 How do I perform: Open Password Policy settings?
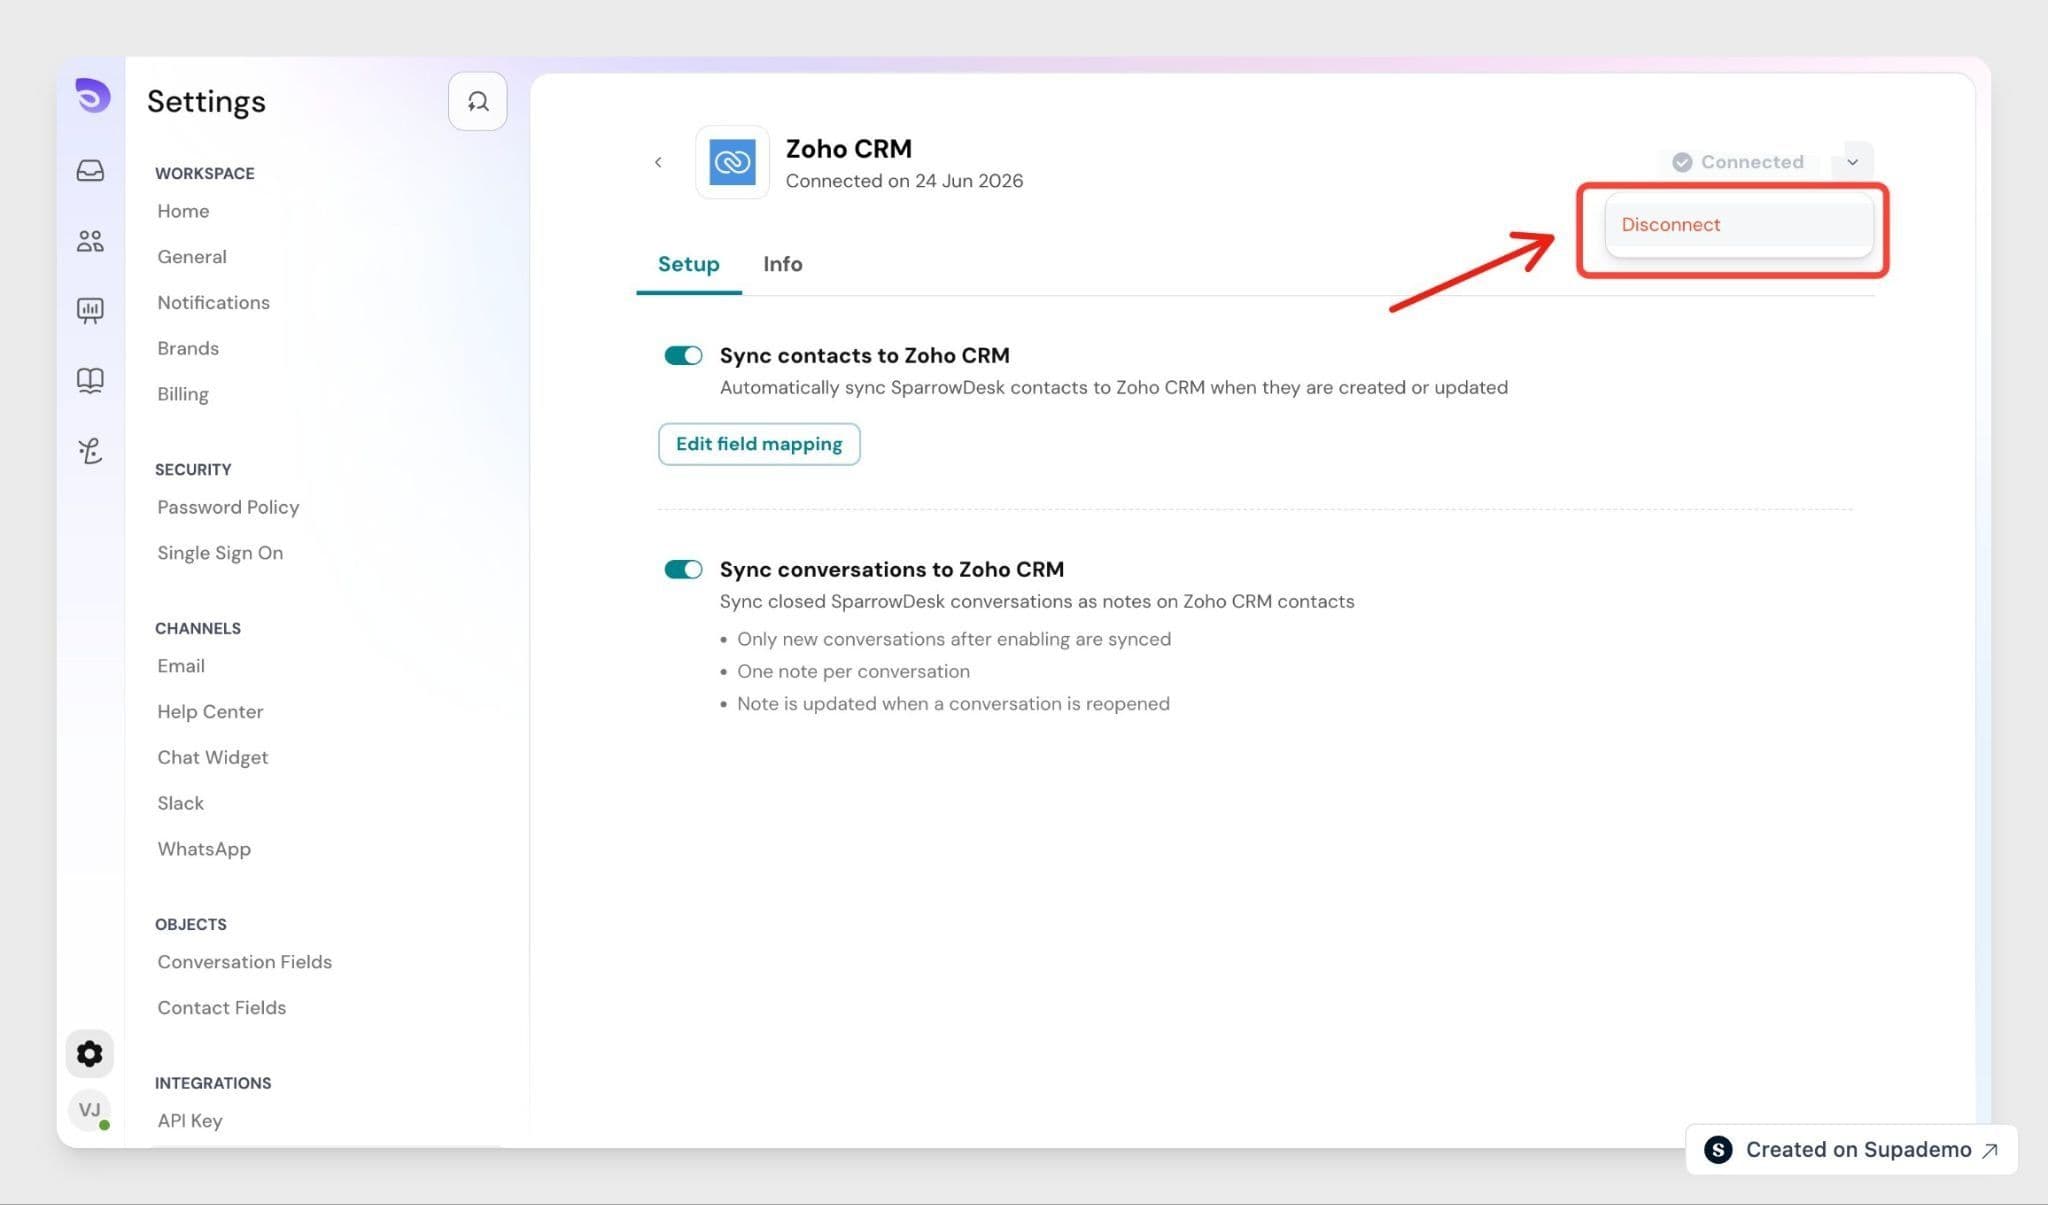(x=228, y=507)
